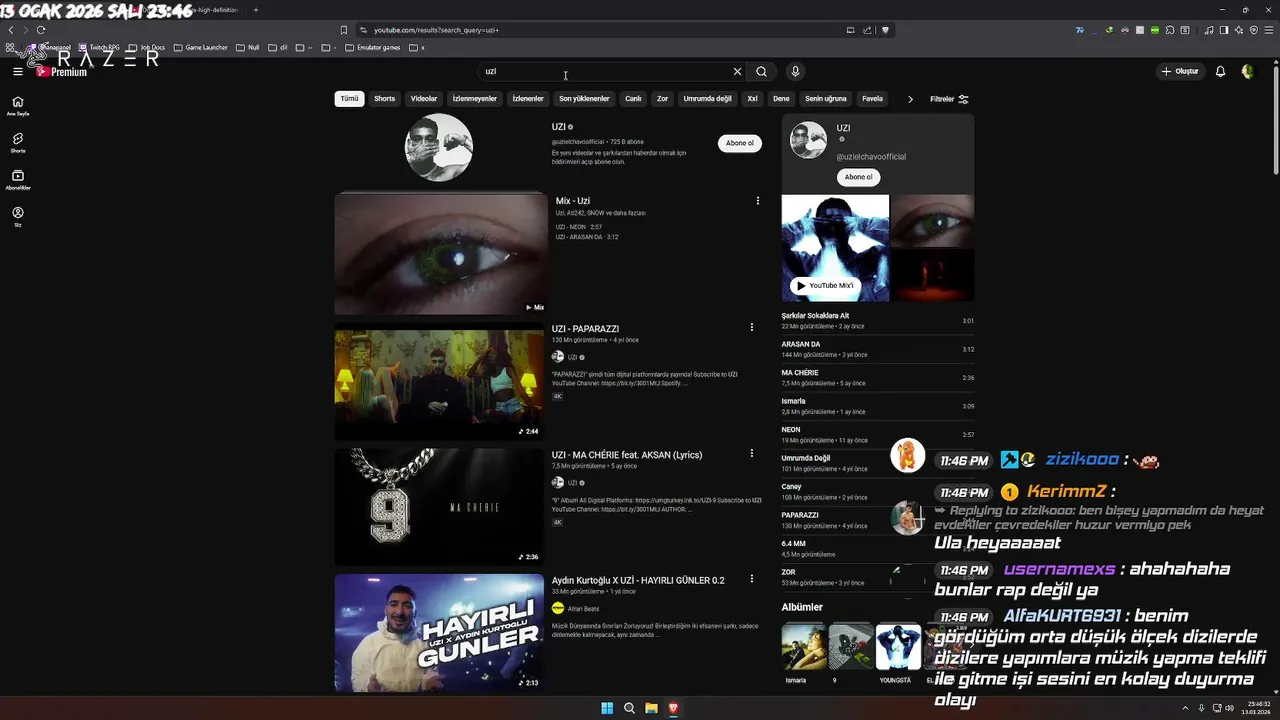This screenshot has width=1280, height=720.
Task: Open the Null bookmarks folder
Action: (248, 47)
